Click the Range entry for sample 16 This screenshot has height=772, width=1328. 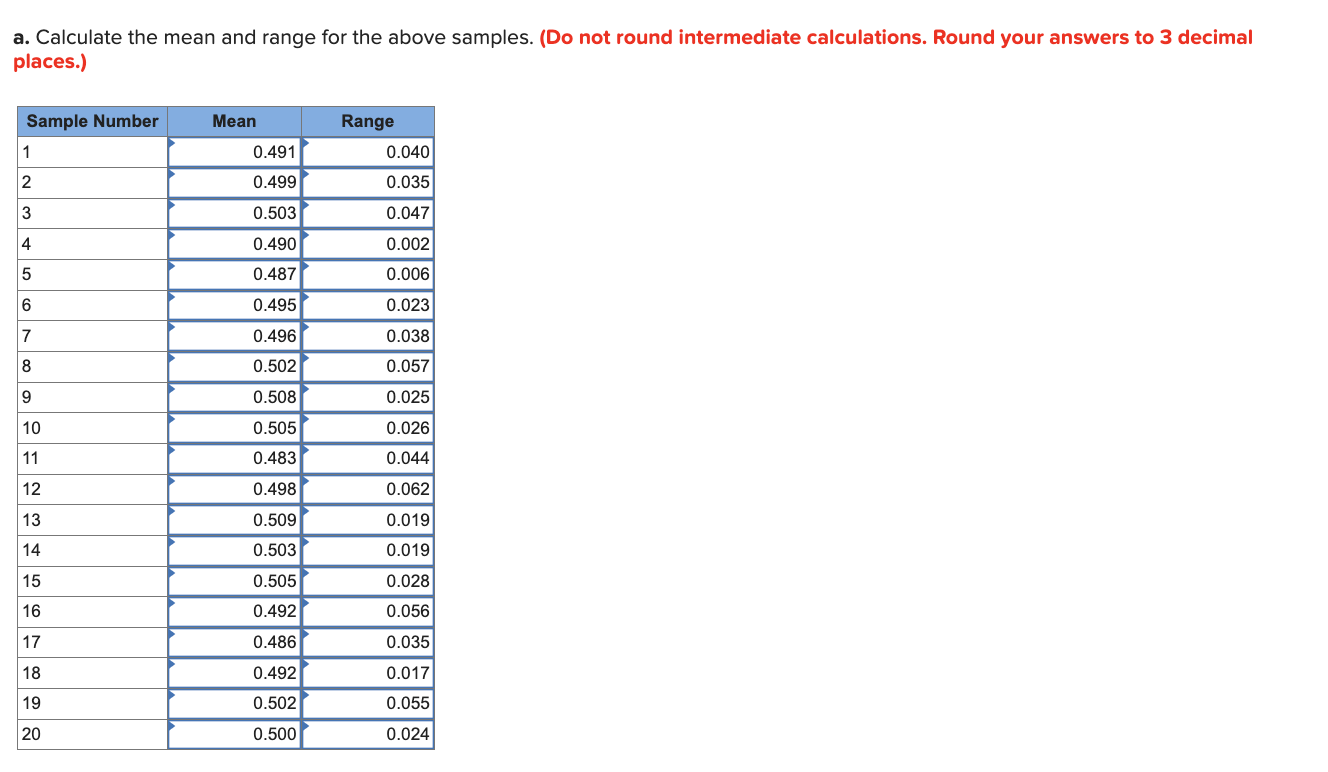(368, 611)
